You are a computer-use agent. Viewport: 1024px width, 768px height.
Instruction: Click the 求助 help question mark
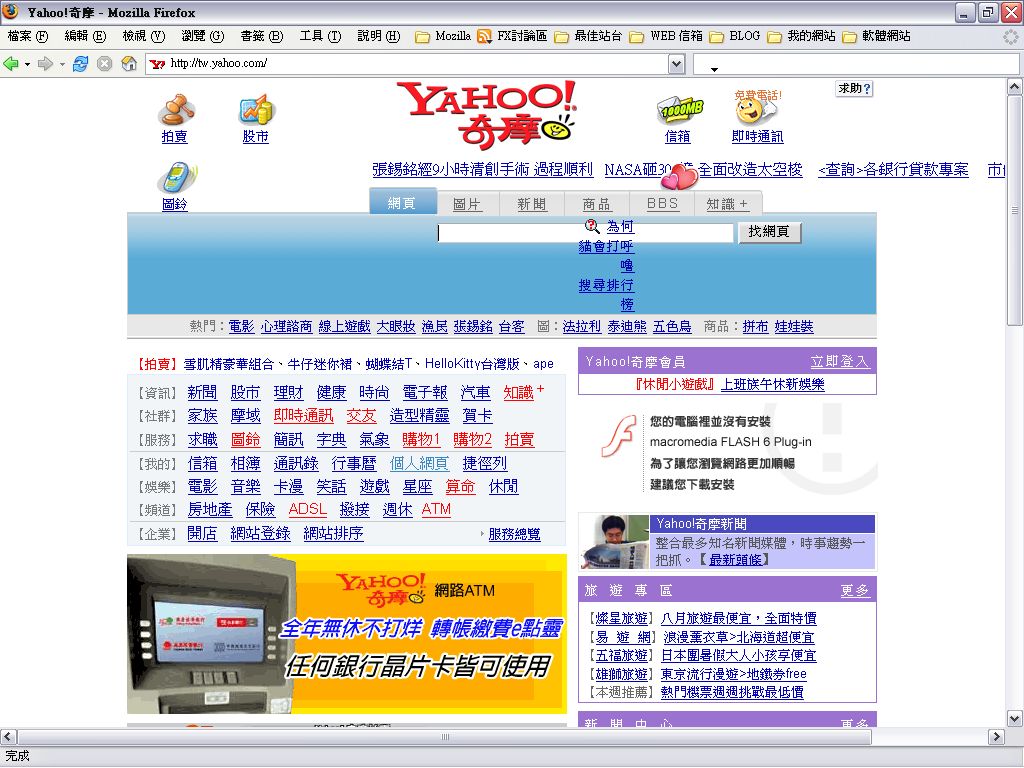[x=854, y=89]
